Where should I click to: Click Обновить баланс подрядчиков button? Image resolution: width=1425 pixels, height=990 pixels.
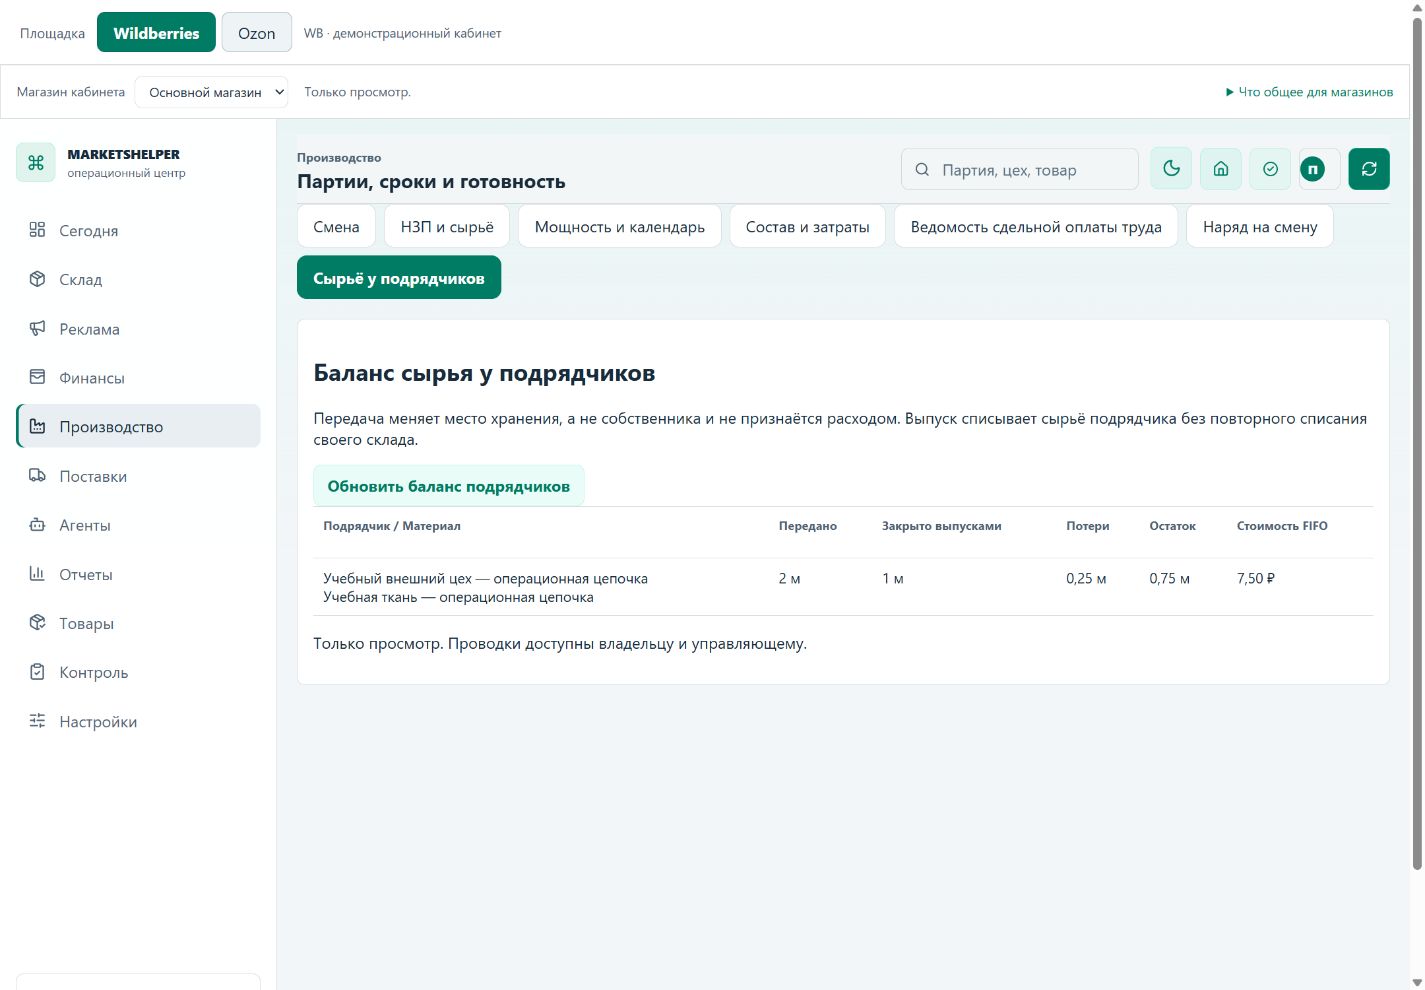tap(448, 486)
